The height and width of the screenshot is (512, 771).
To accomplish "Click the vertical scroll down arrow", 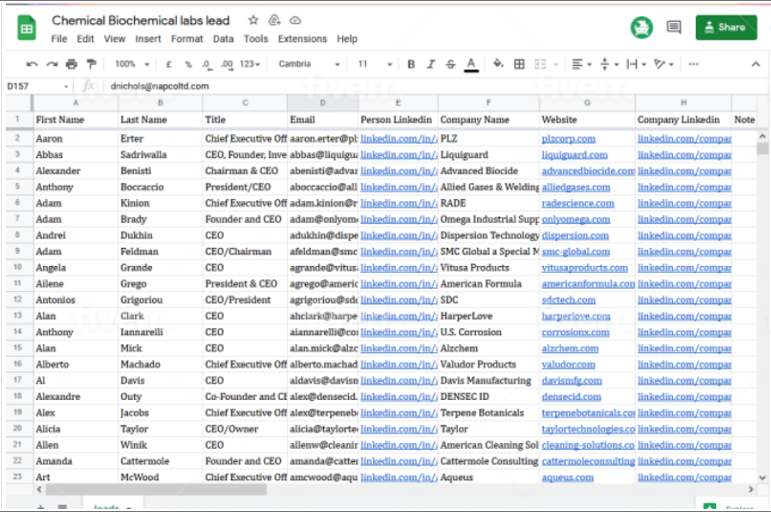I will click(x=762, y=477).
